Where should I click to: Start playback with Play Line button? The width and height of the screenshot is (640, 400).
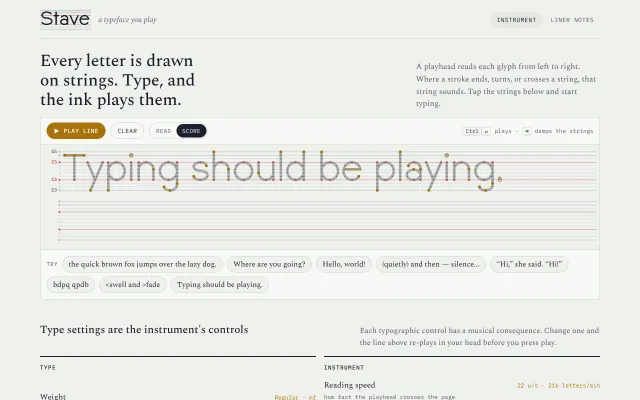pyautogui.click(x=76, y=131)
